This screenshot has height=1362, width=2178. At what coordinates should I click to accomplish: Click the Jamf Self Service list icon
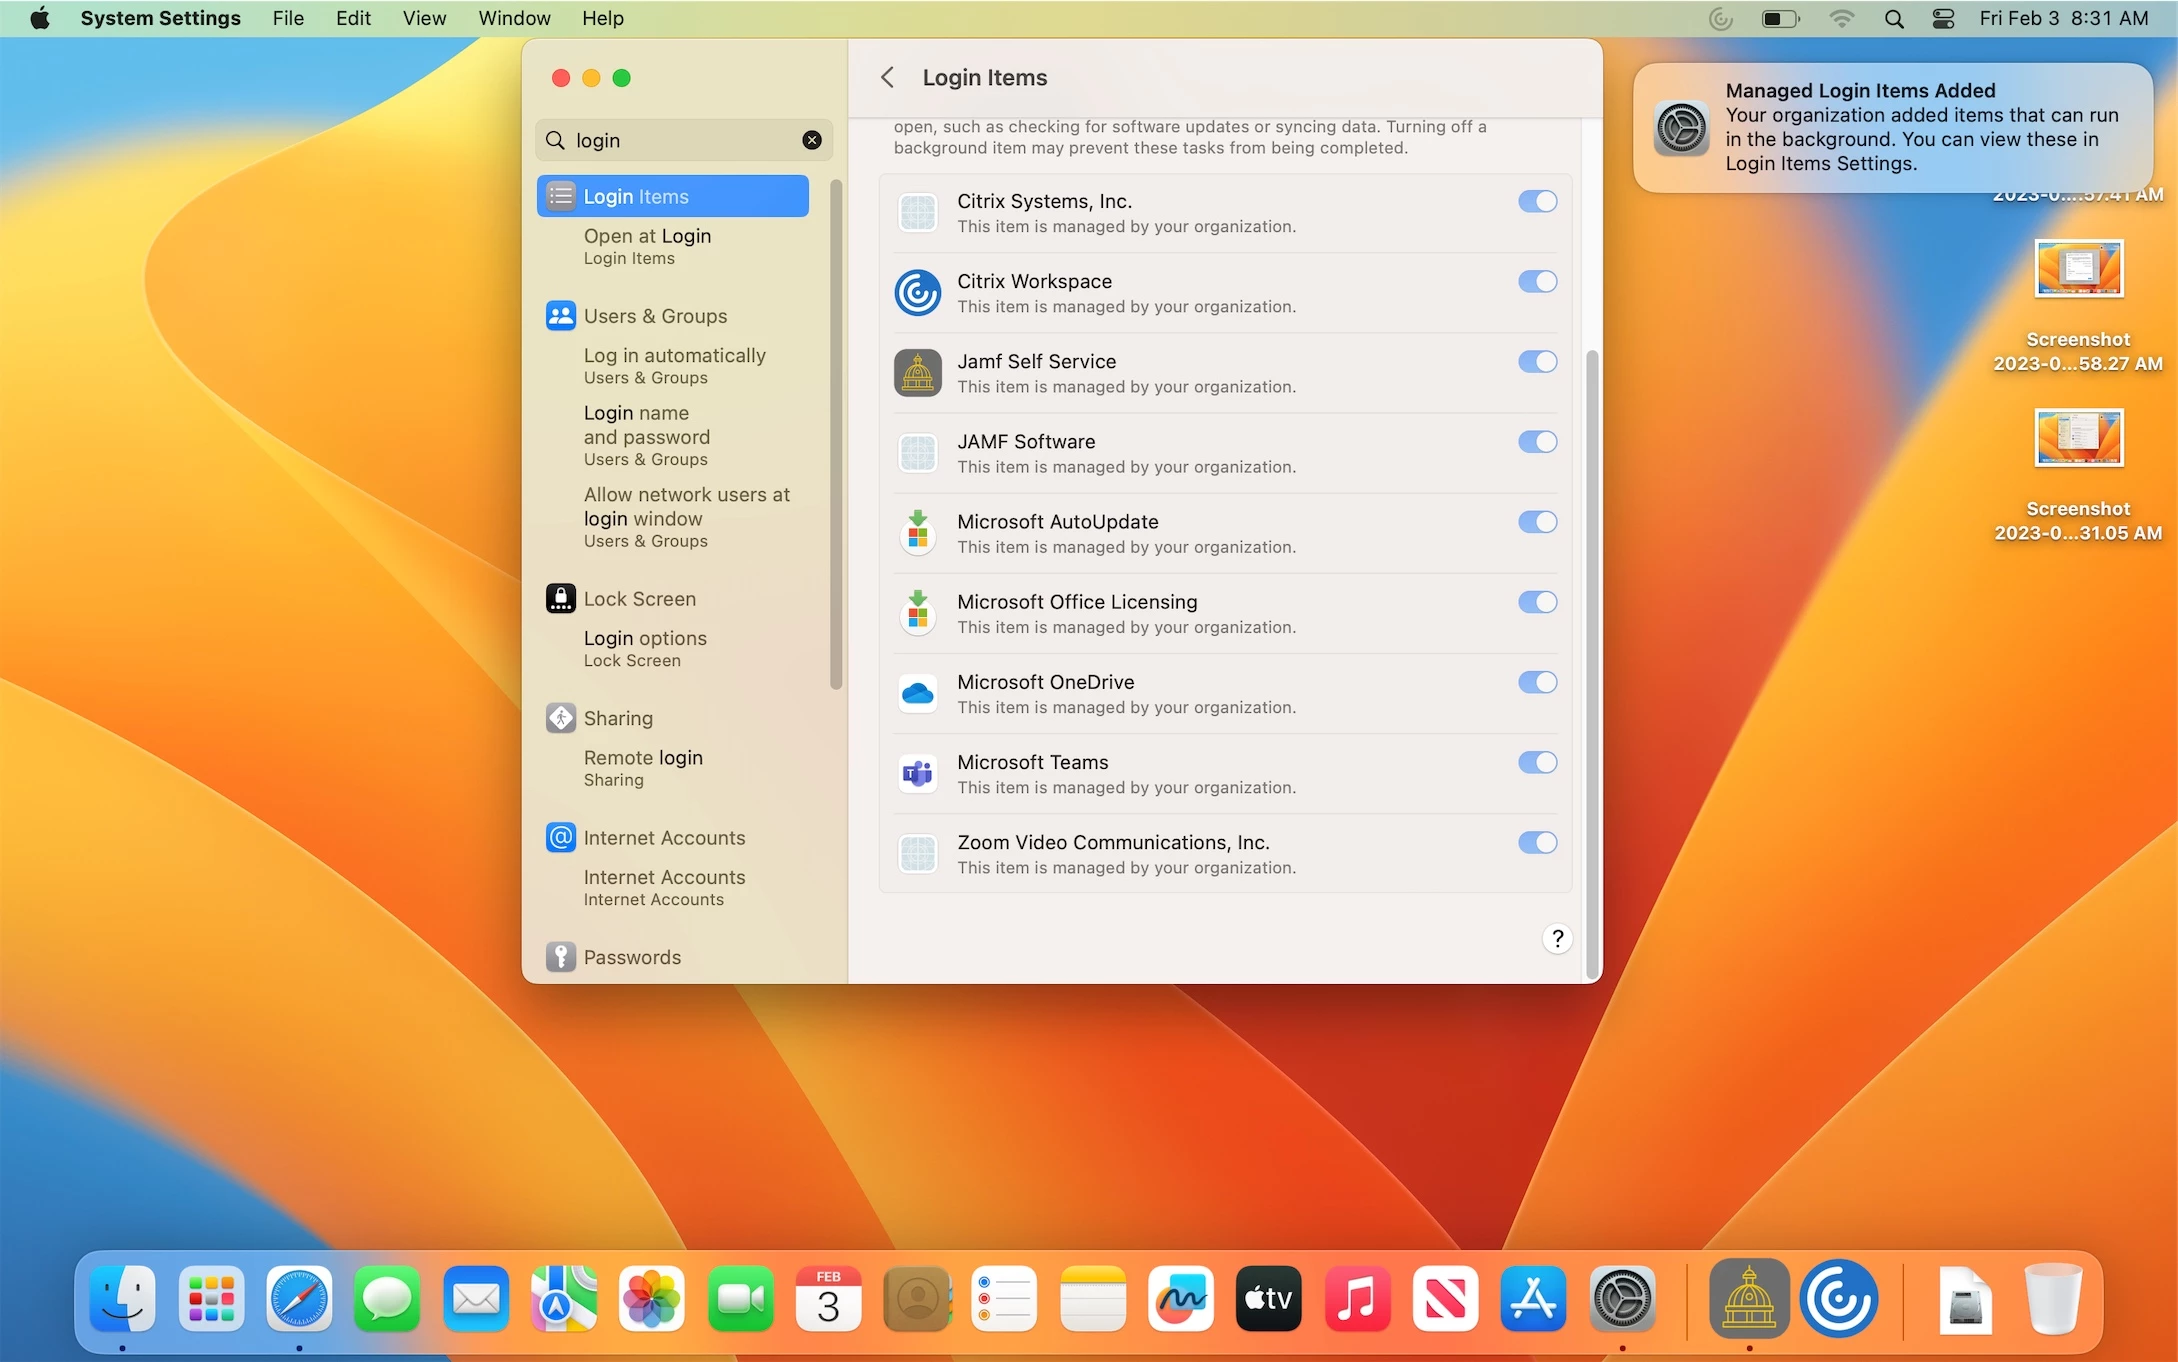[917, 373]
